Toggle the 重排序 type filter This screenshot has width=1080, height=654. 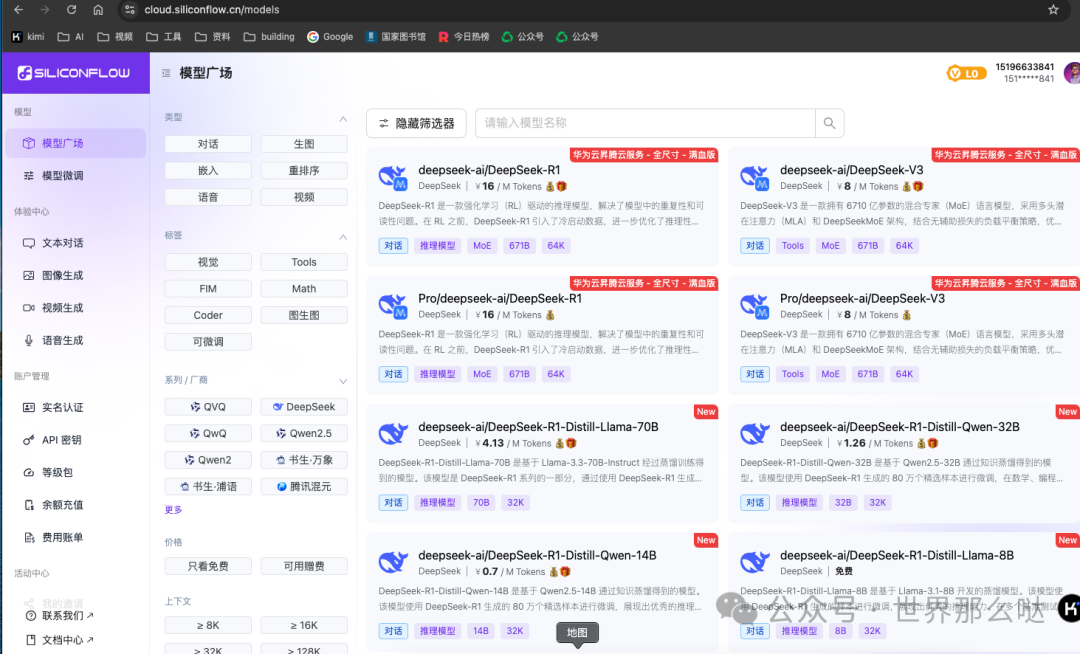[304, 170]
